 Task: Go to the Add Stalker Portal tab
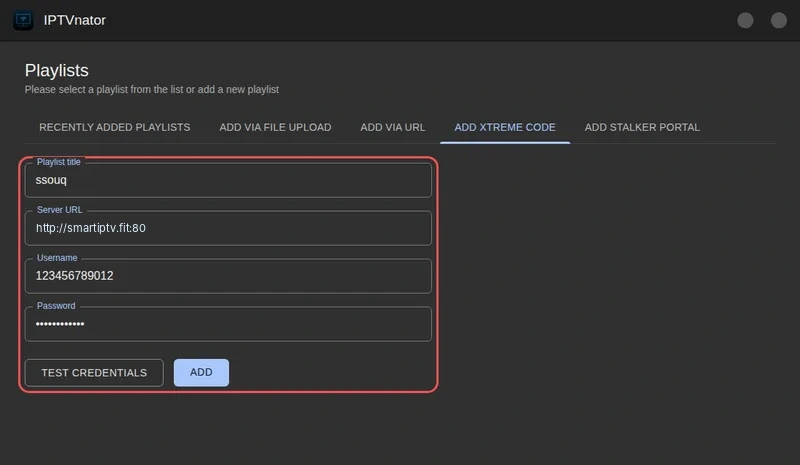point(642,127)
